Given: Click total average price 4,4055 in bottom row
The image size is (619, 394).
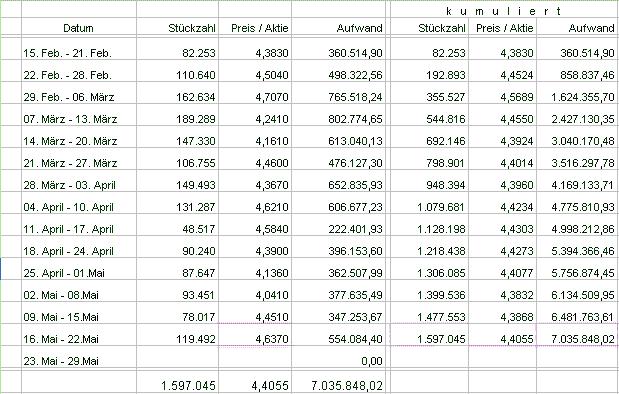Looking at the screenshot, I should 255,385.
